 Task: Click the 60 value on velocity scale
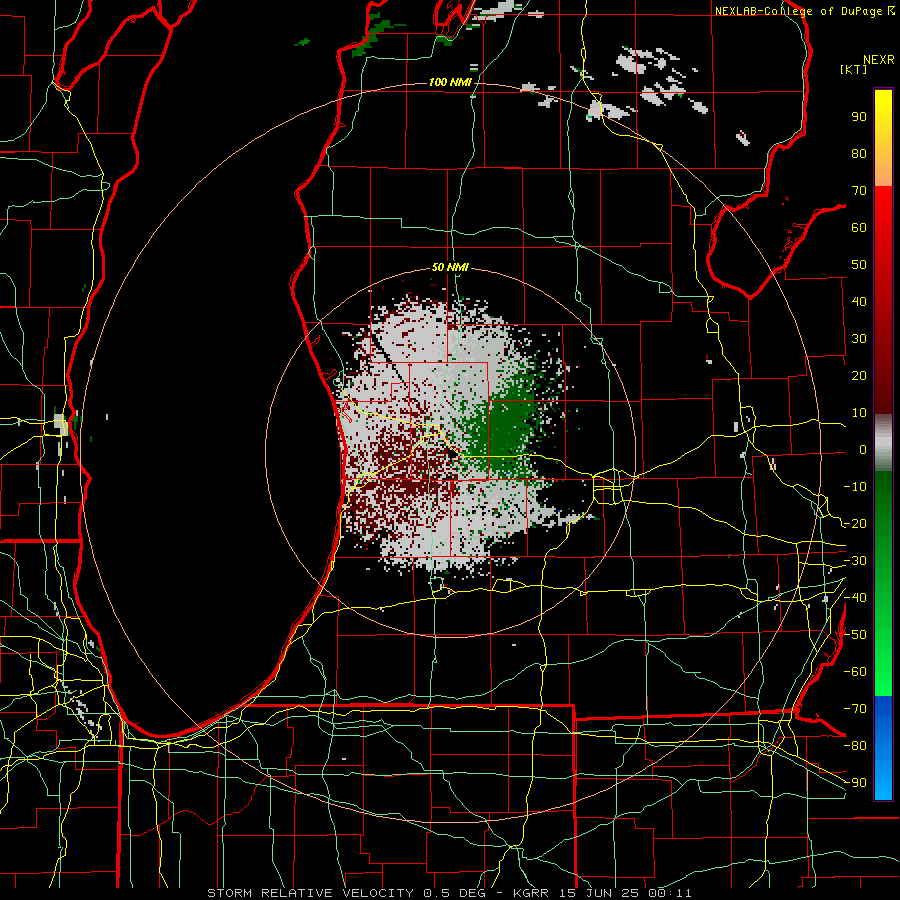click(x=859, y=228)
